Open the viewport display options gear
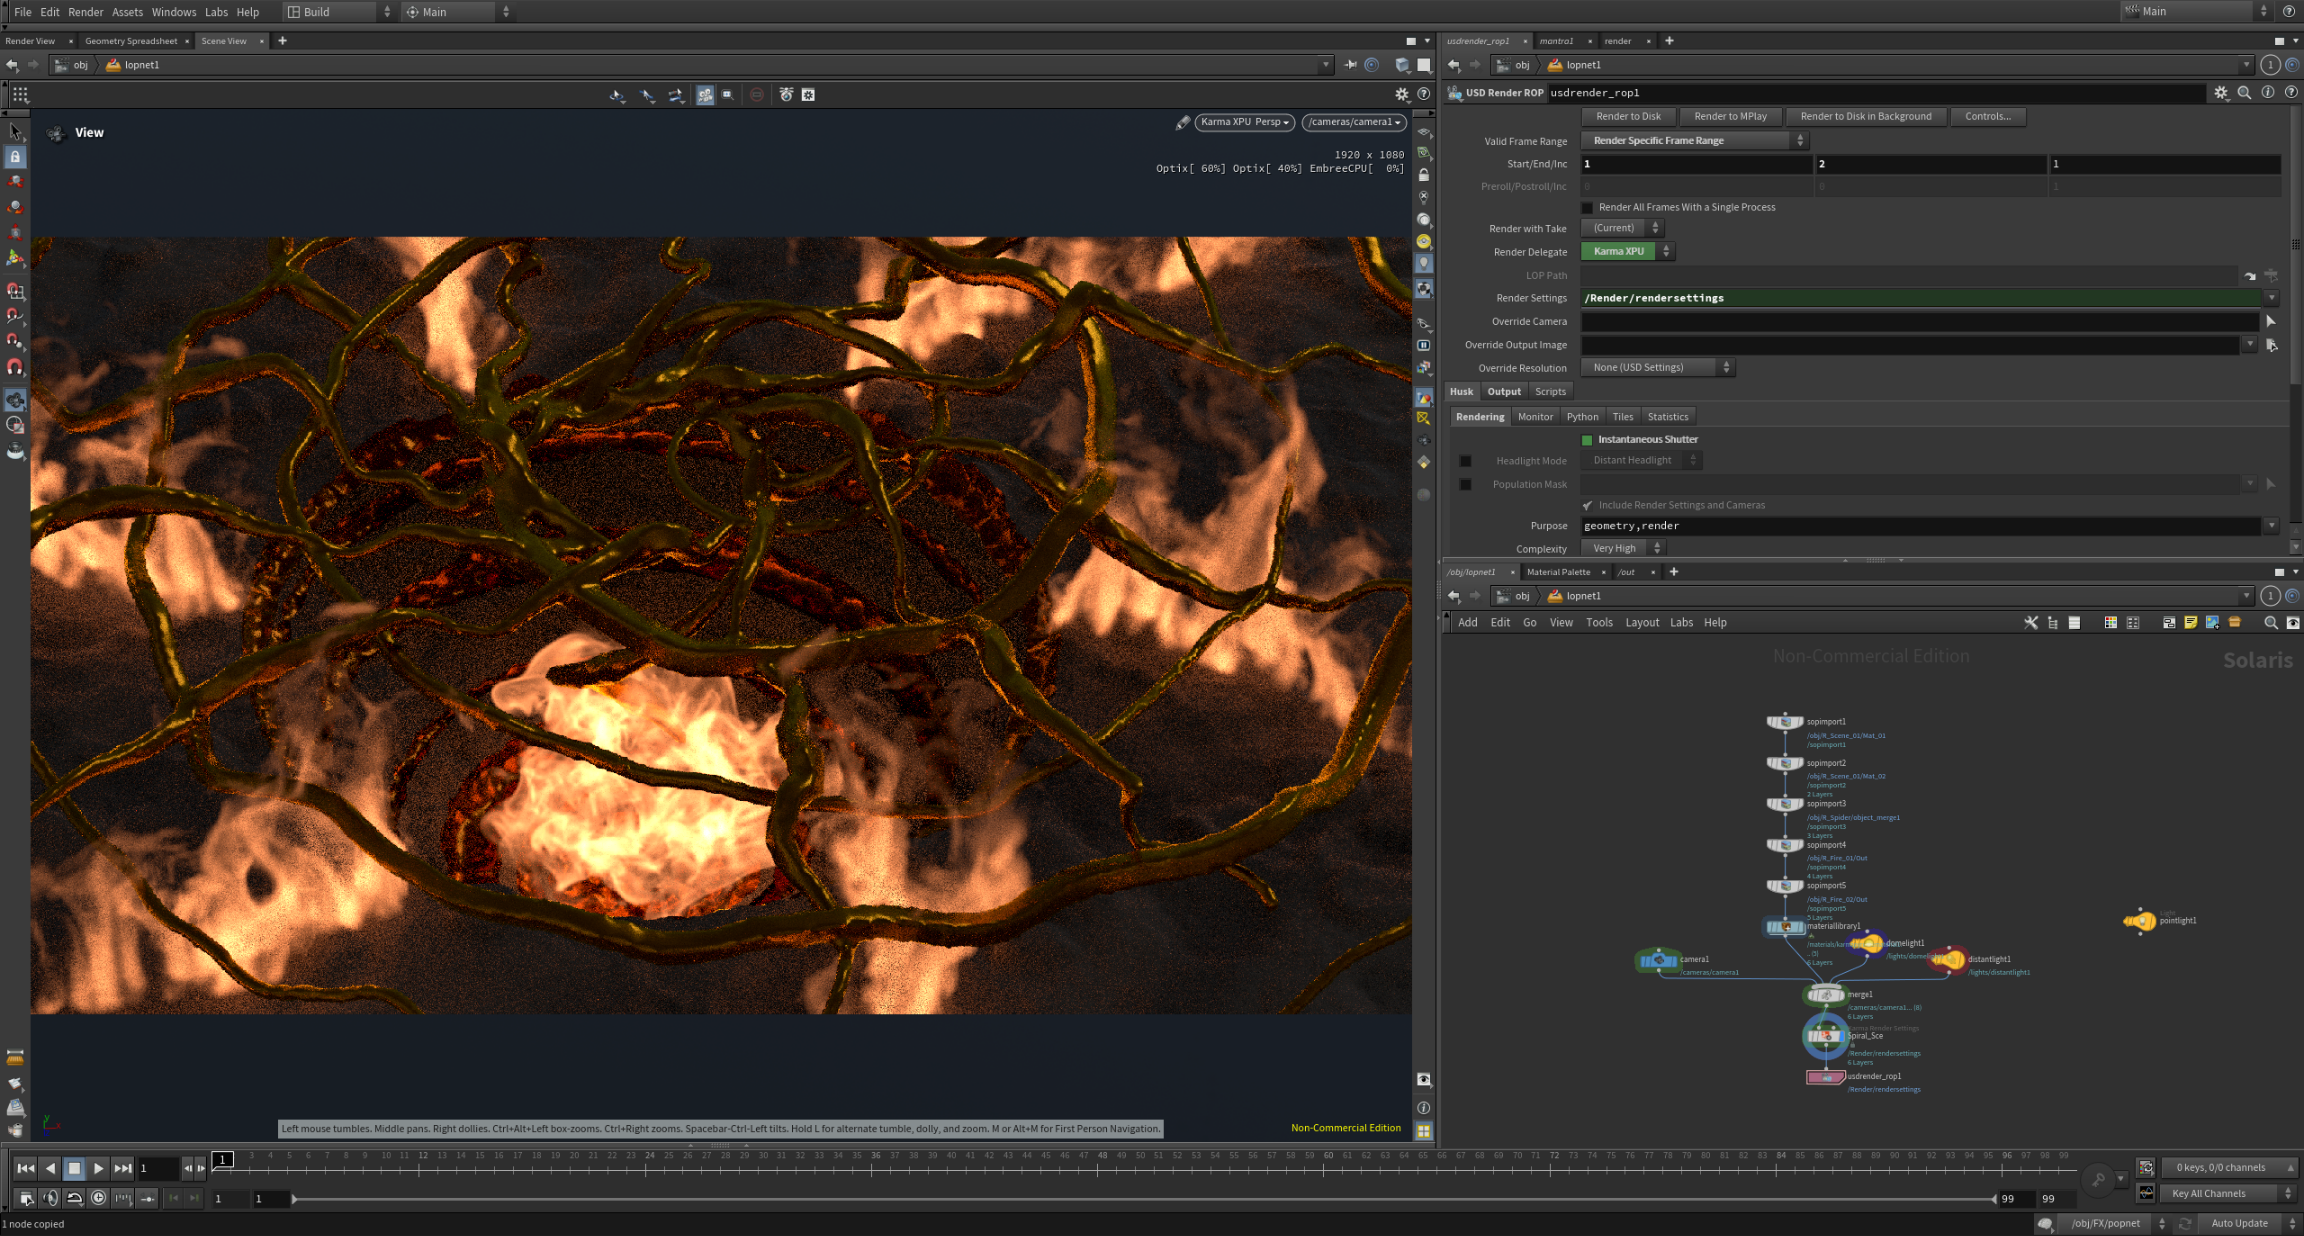This screenshot has height=1236, width=2304. point(1402,94)
